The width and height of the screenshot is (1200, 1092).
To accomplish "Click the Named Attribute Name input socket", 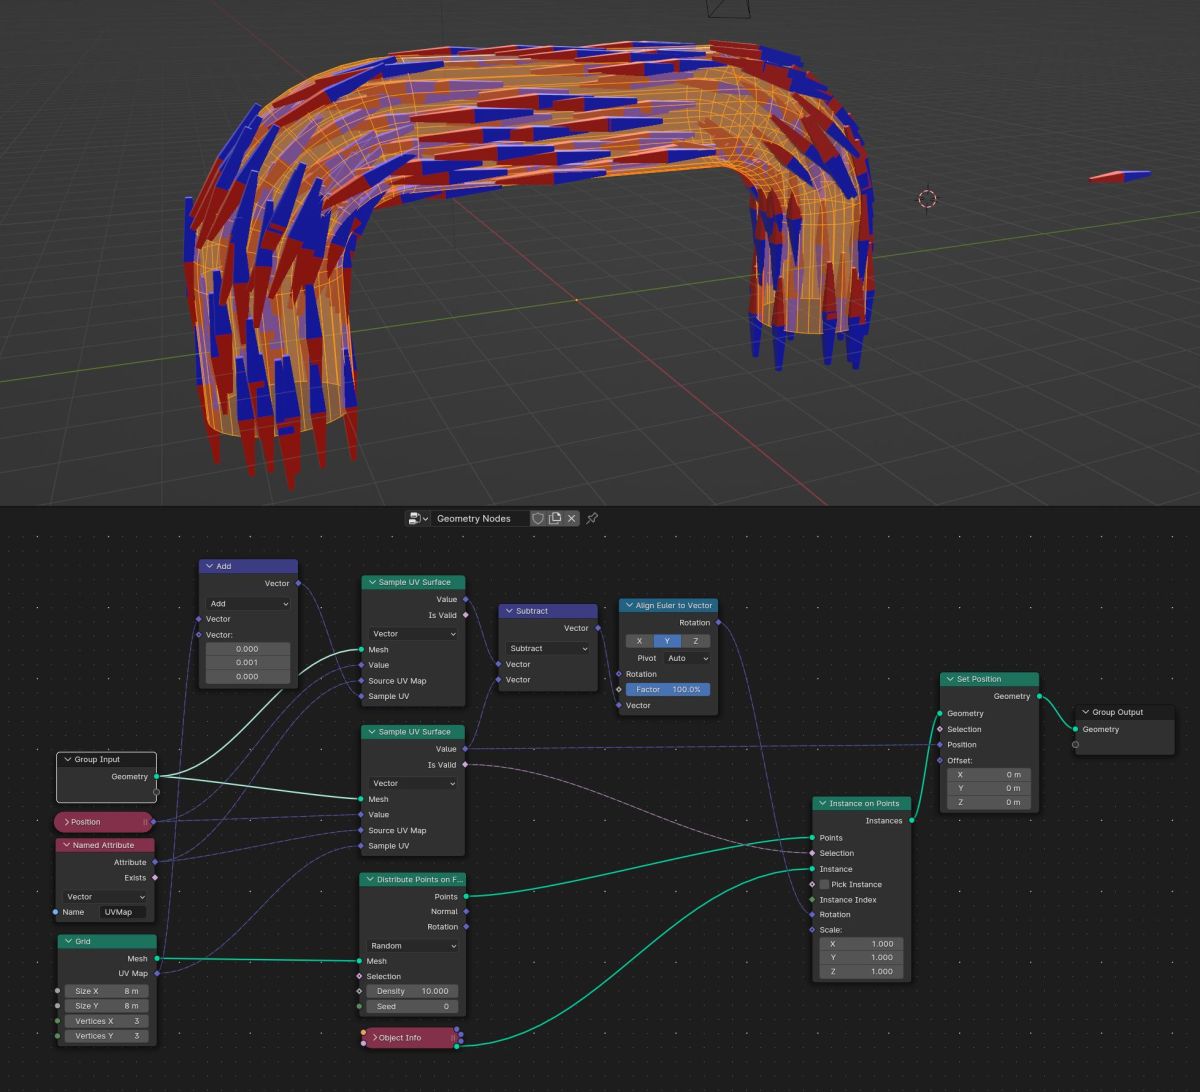I will (x=56, y=912).
